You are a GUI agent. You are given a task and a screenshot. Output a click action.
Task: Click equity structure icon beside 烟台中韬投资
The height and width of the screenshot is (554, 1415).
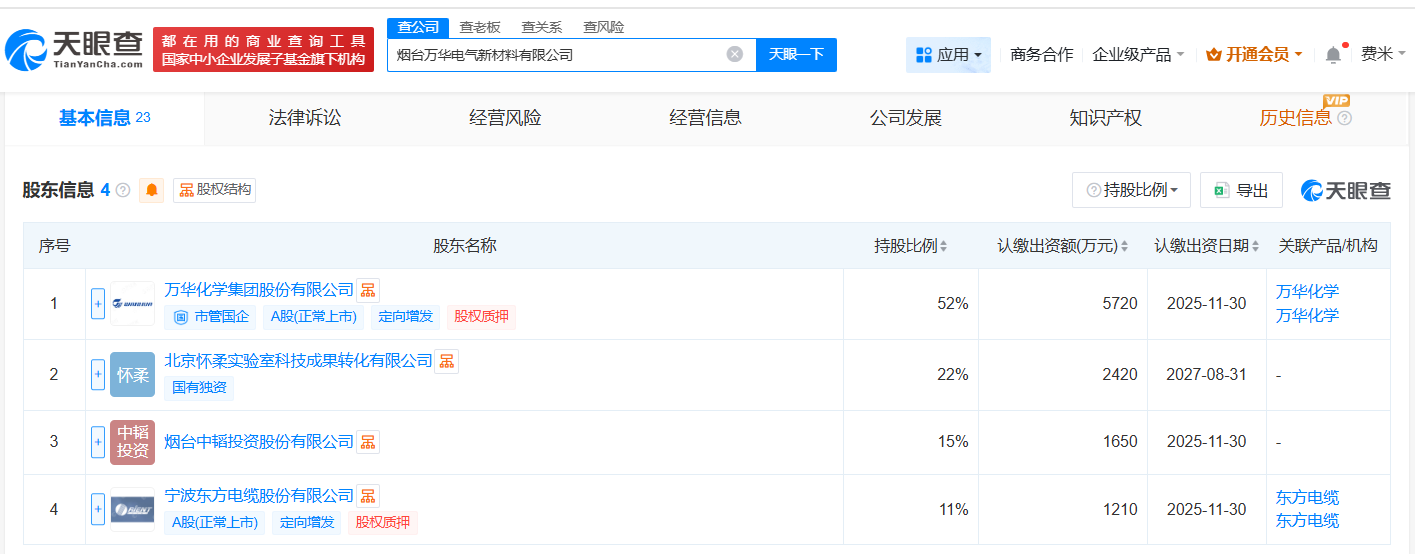tap(368, 442)
